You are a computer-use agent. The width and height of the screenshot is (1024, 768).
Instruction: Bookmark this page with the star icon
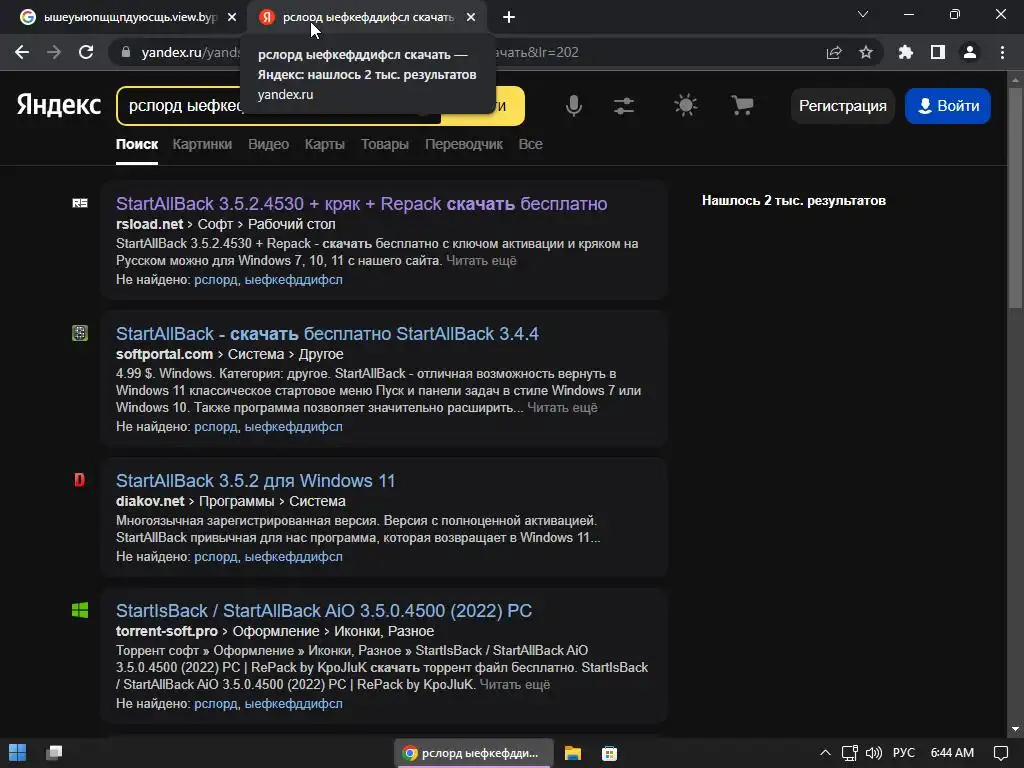866,52
